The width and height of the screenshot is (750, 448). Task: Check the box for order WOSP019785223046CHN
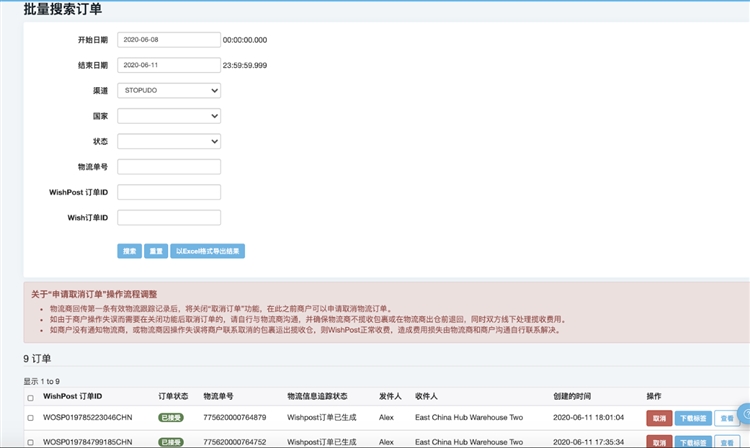(x=31, y=418)
